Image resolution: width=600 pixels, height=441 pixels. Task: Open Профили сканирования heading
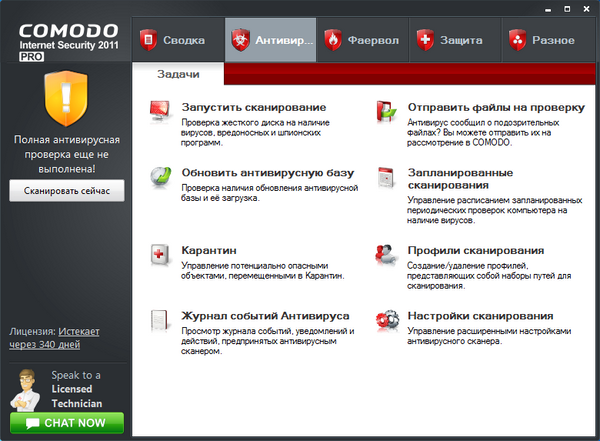(476, 250)
